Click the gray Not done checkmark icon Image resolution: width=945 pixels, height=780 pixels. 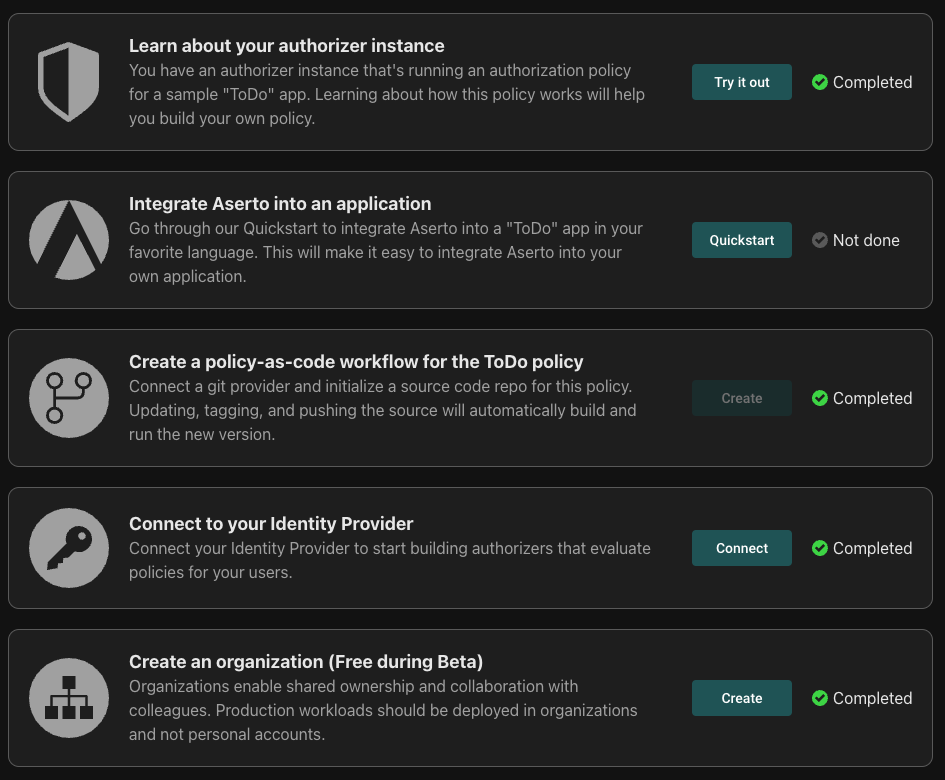click(x=820, y=240)
